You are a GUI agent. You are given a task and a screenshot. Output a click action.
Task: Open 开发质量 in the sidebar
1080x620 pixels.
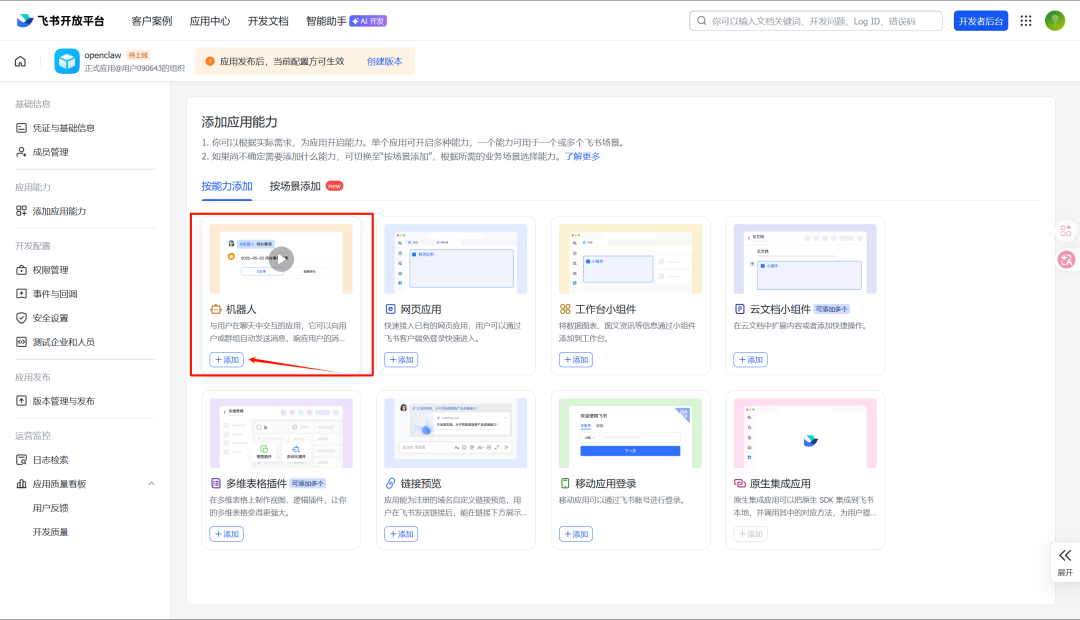(x=50, y=532)
